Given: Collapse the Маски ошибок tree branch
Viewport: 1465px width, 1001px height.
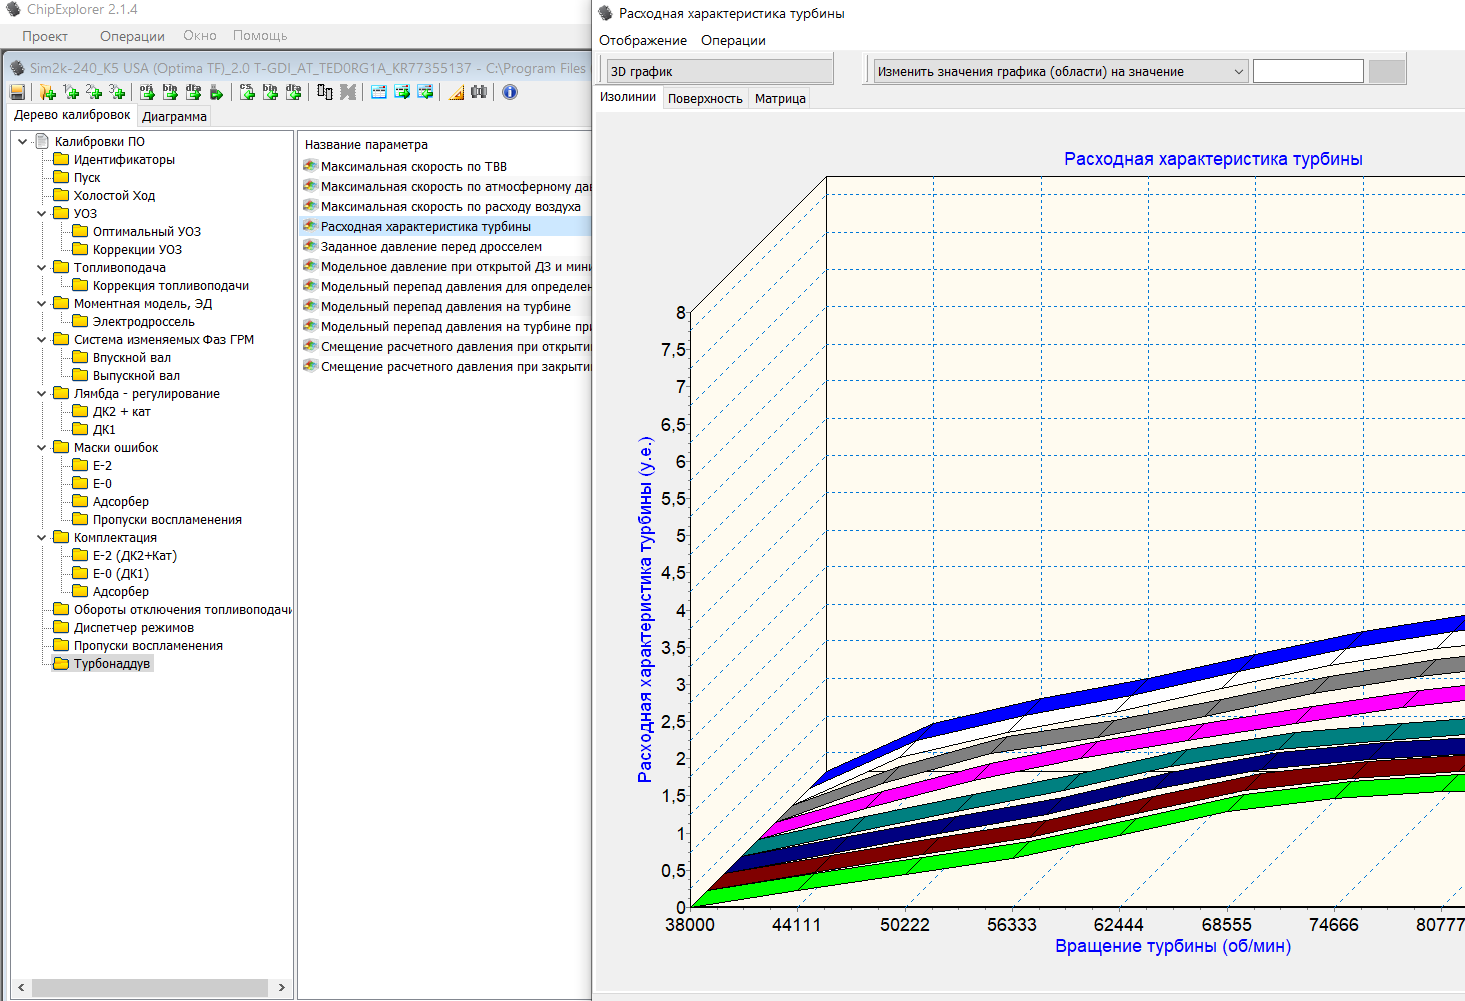Looking at the screenshot, I should point(41,448).
